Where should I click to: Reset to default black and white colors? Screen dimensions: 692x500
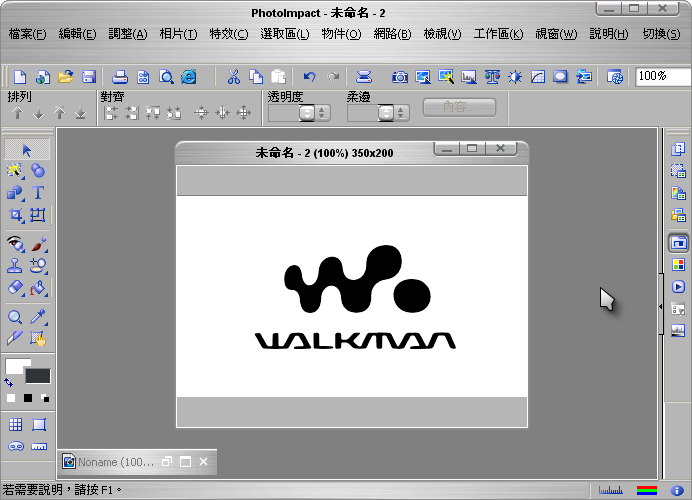point(45,398)
